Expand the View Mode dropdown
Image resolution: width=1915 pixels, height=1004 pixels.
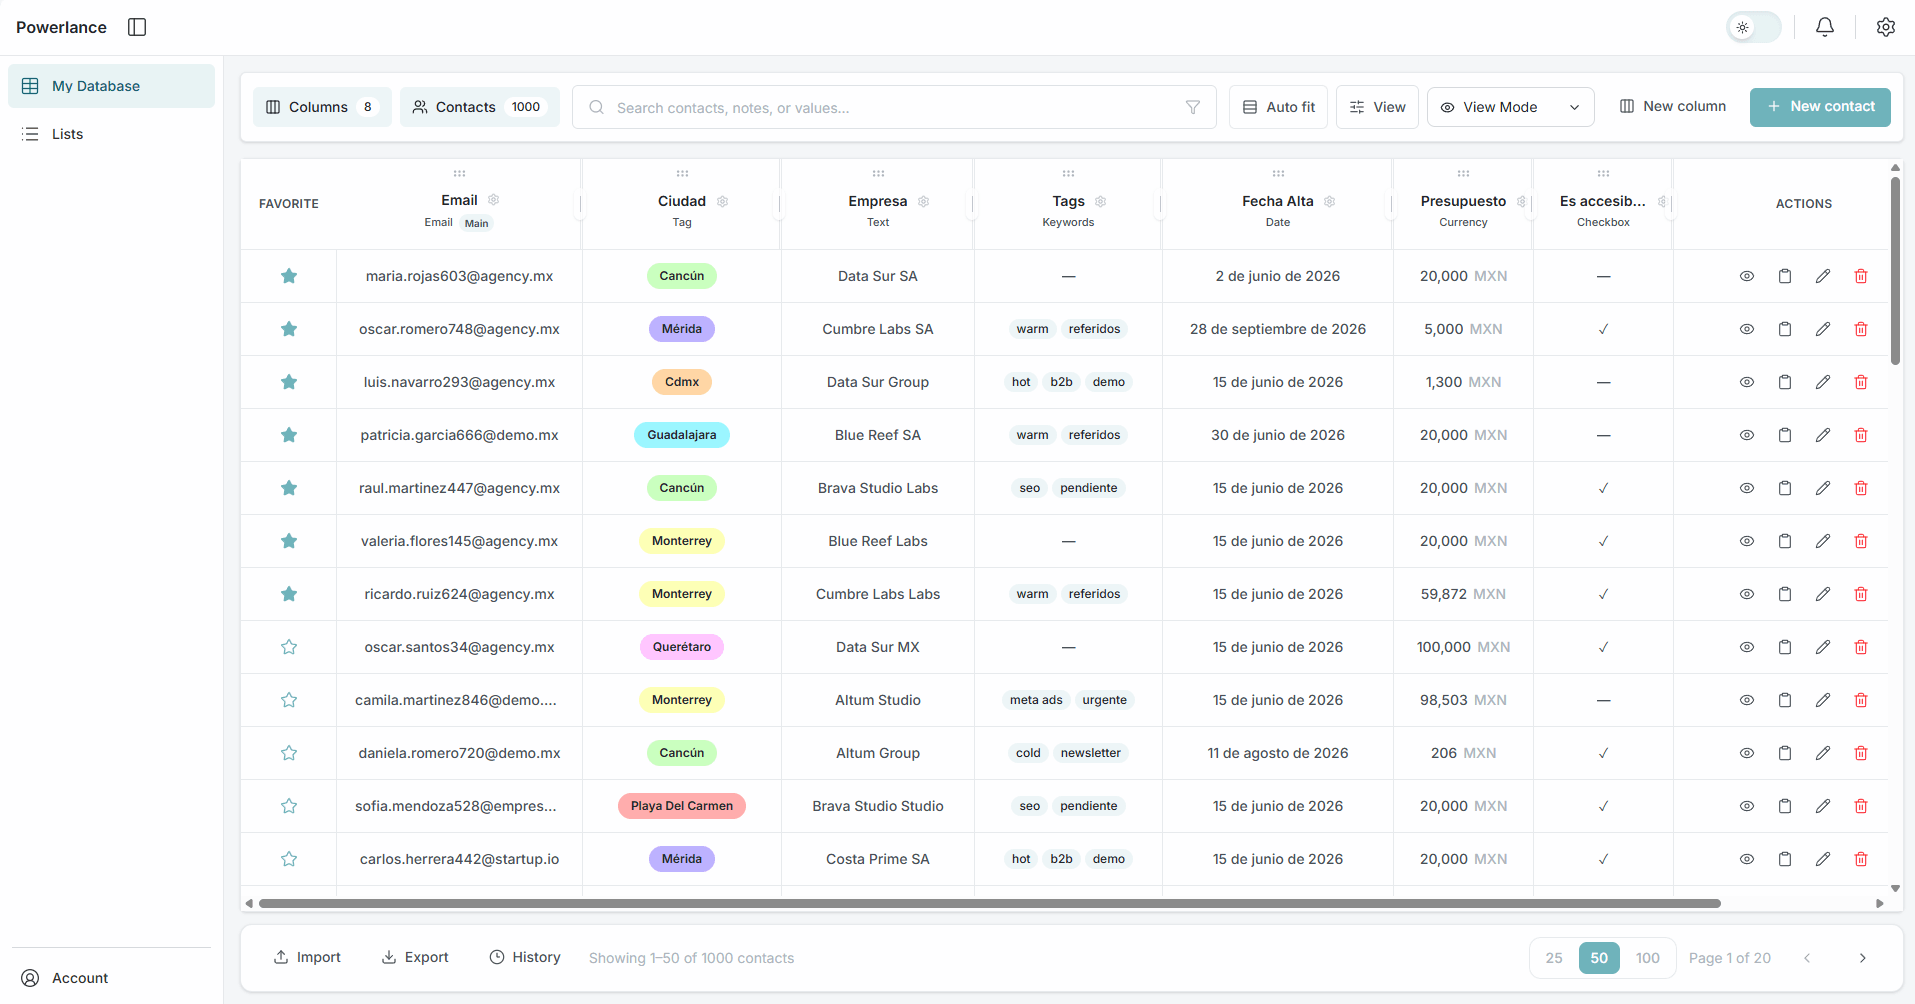[x=1510, y=107]
